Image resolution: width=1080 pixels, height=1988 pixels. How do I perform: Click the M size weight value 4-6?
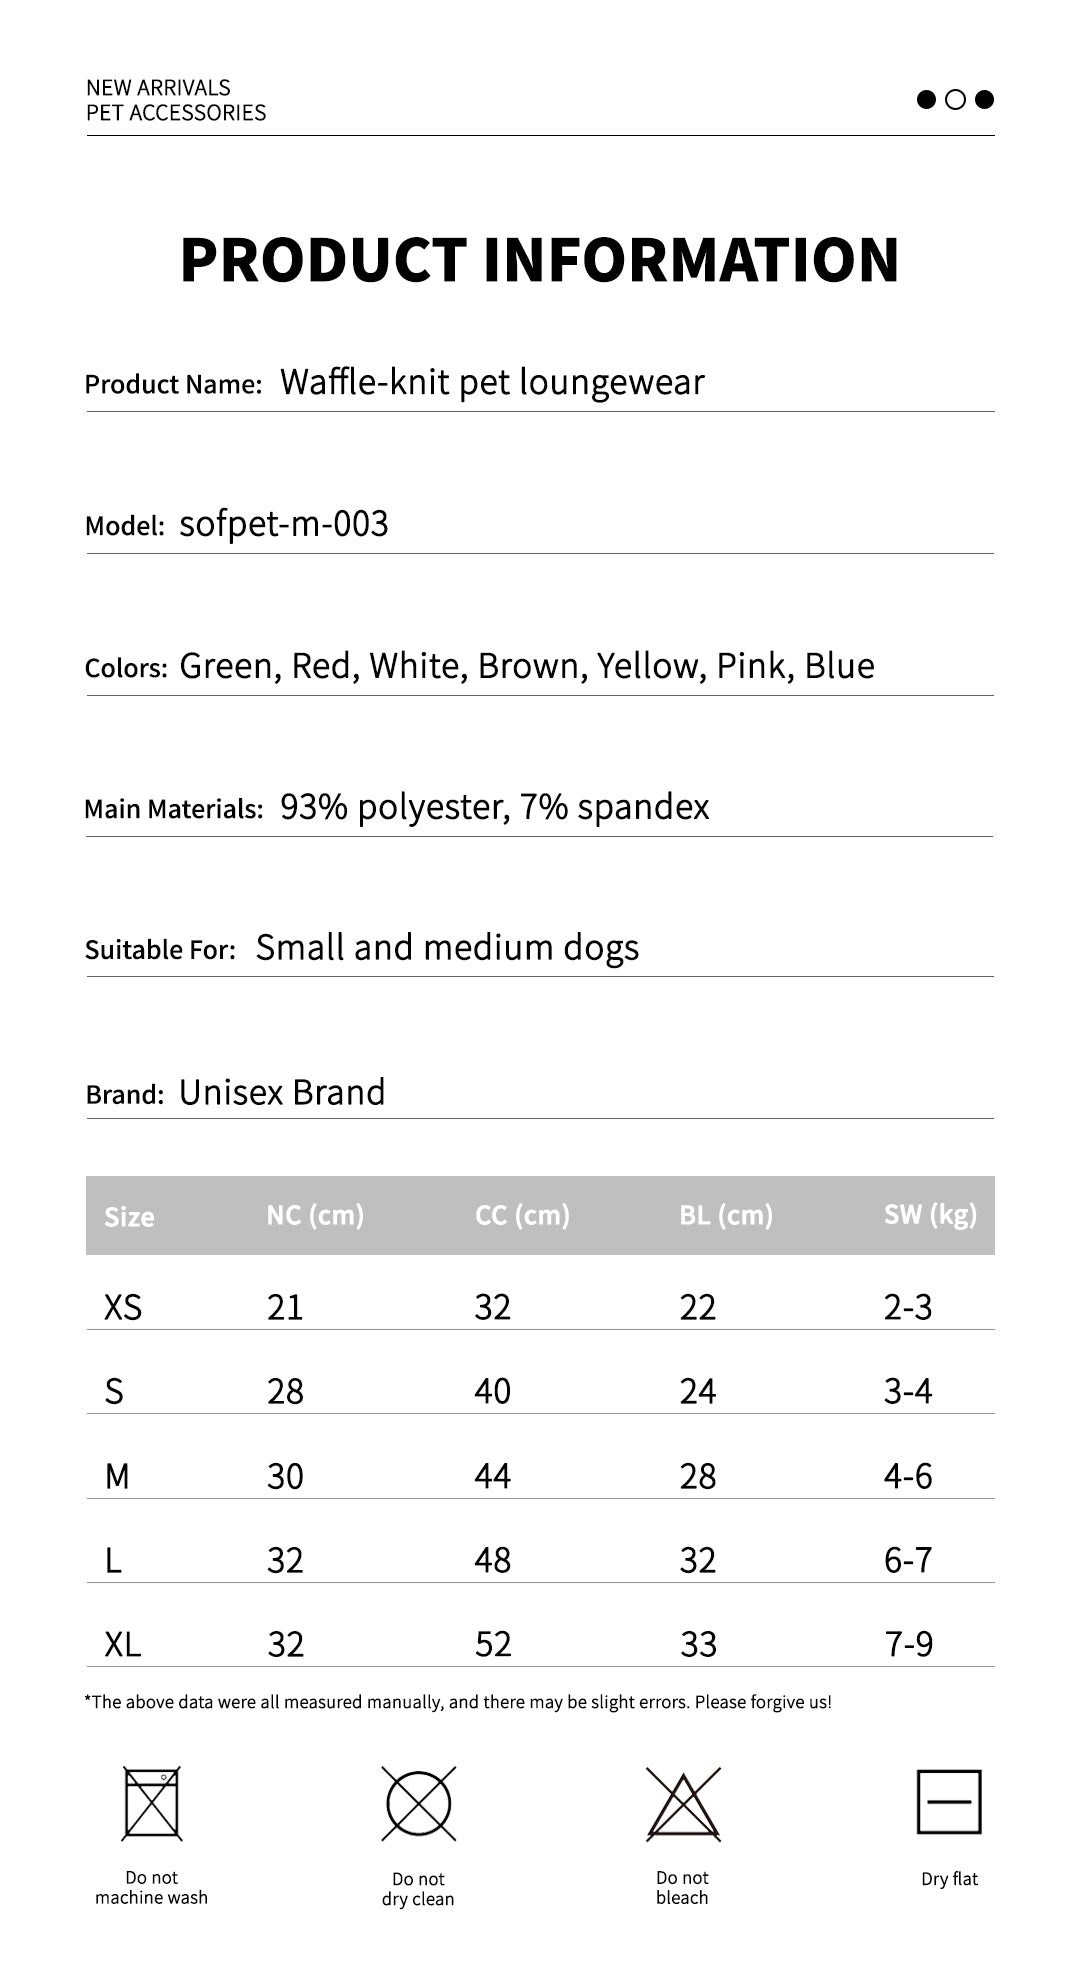908,1476
